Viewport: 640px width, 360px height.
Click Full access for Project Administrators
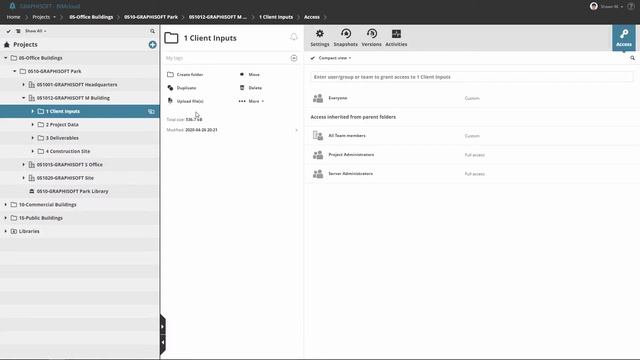tap(475, 155)
